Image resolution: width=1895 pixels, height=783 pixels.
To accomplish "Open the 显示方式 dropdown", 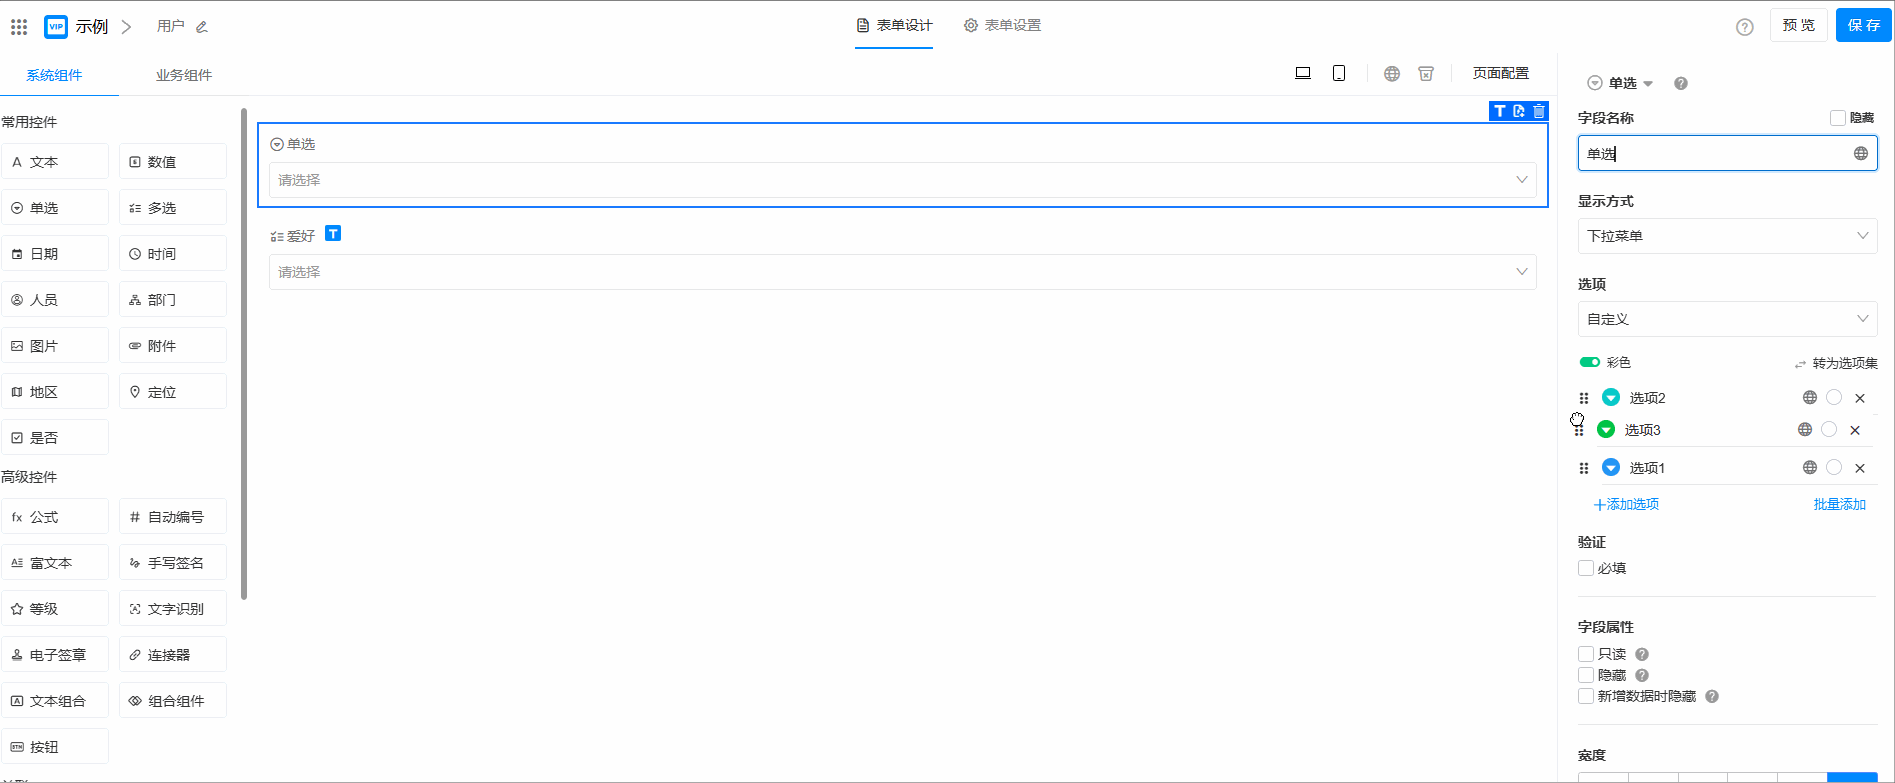I will (x=1726, y=236).
